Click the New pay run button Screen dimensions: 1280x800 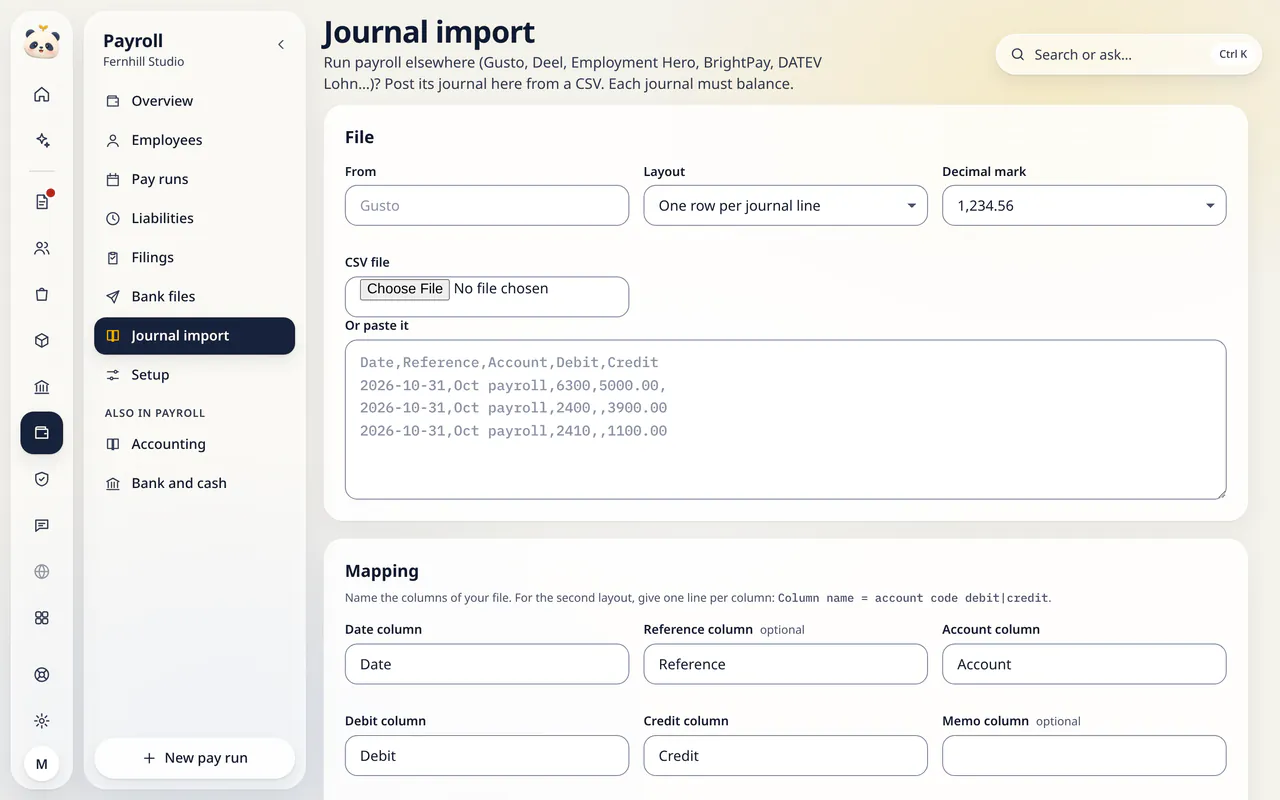click(195, 758)
